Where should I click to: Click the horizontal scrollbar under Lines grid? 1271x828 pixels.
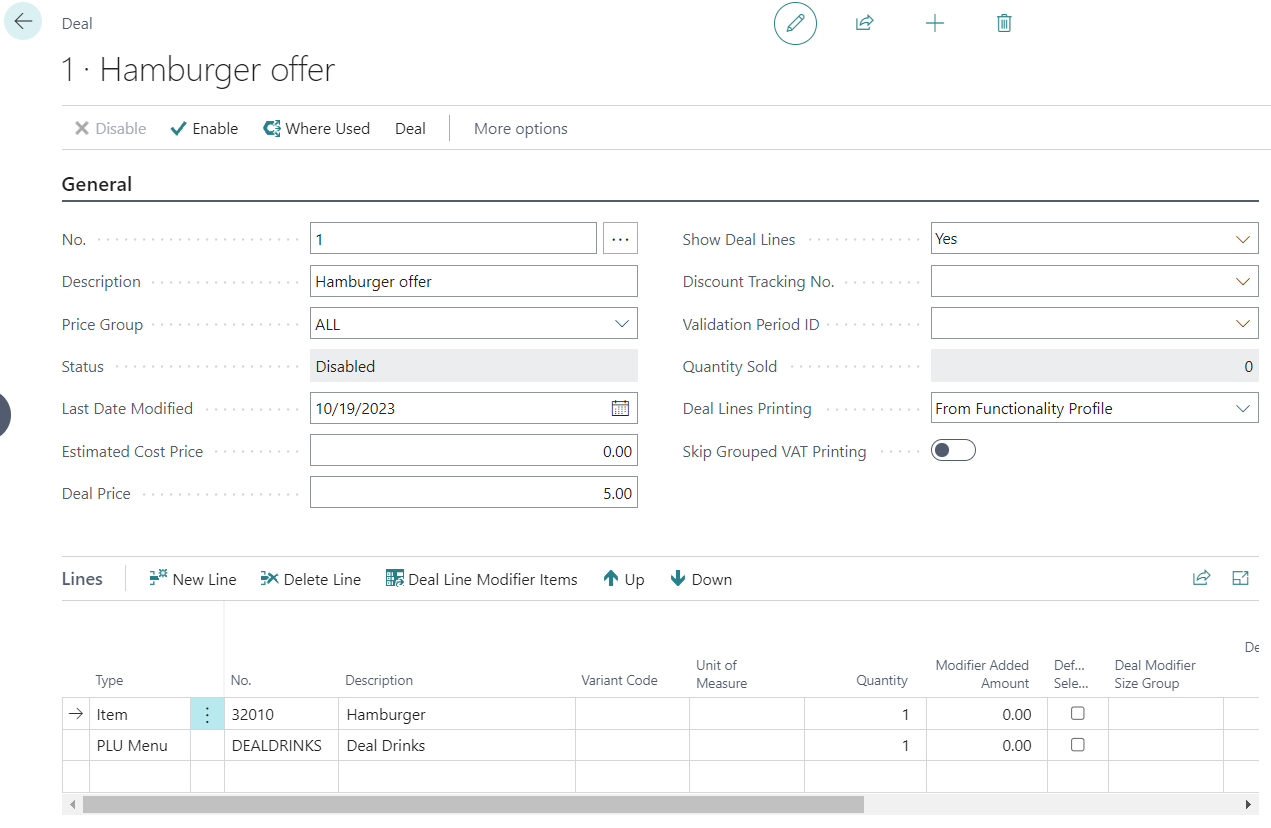473,805
